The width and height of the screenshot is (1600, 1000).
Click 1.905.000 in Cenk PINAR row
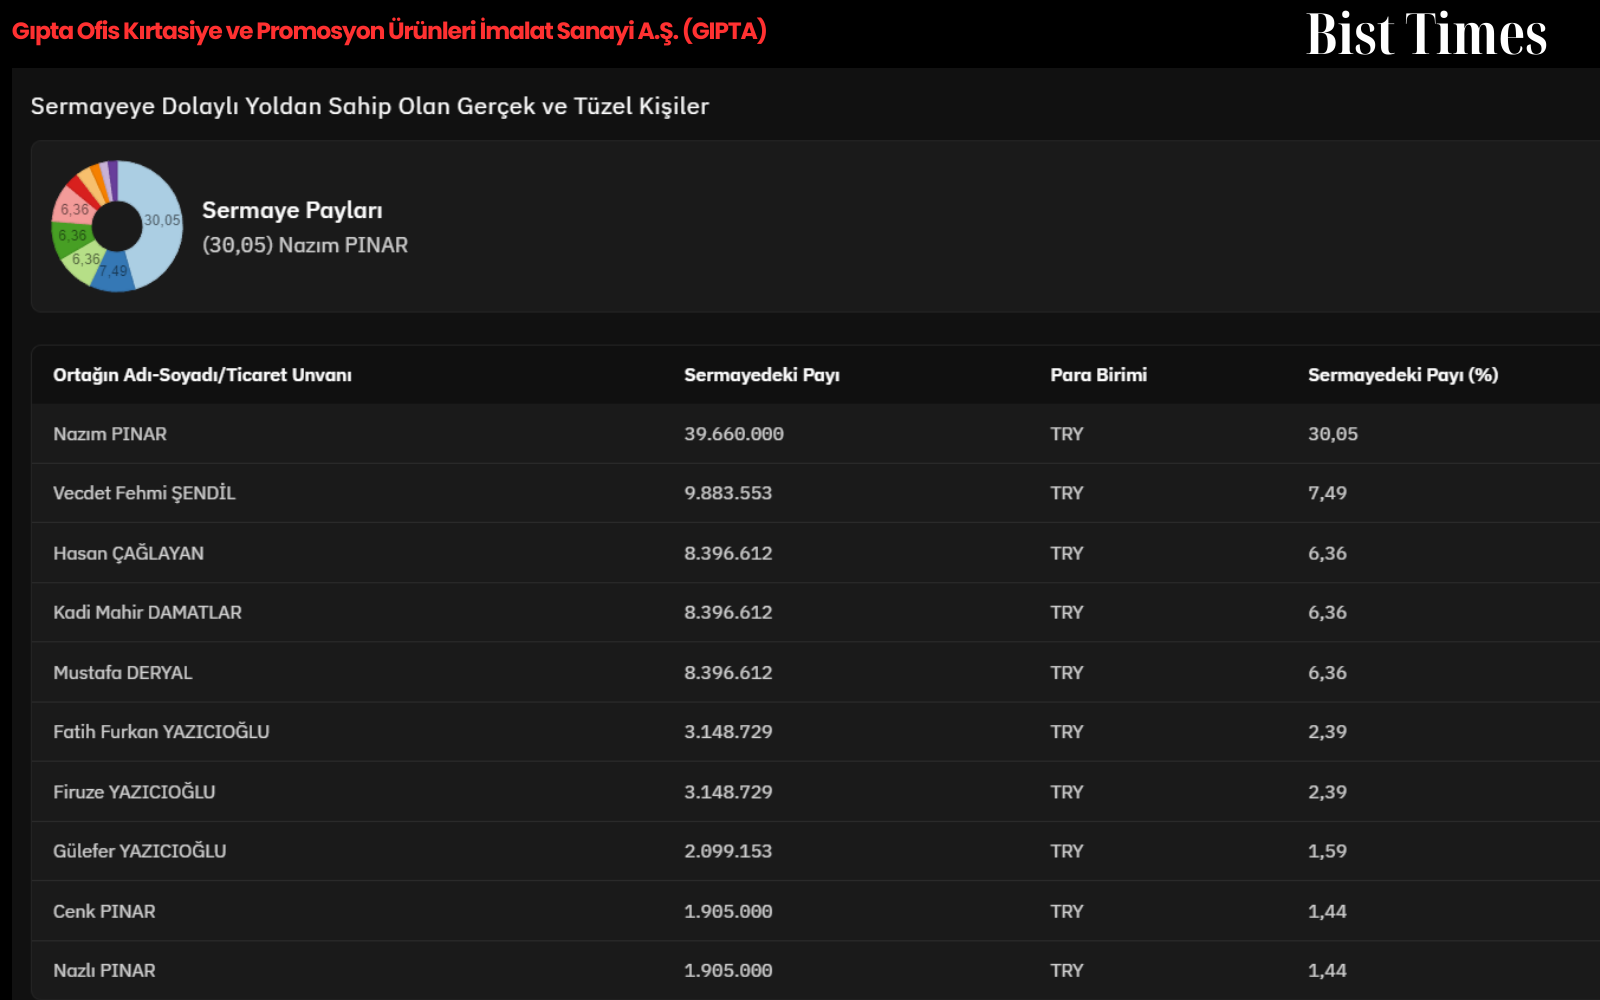[728, 911]
